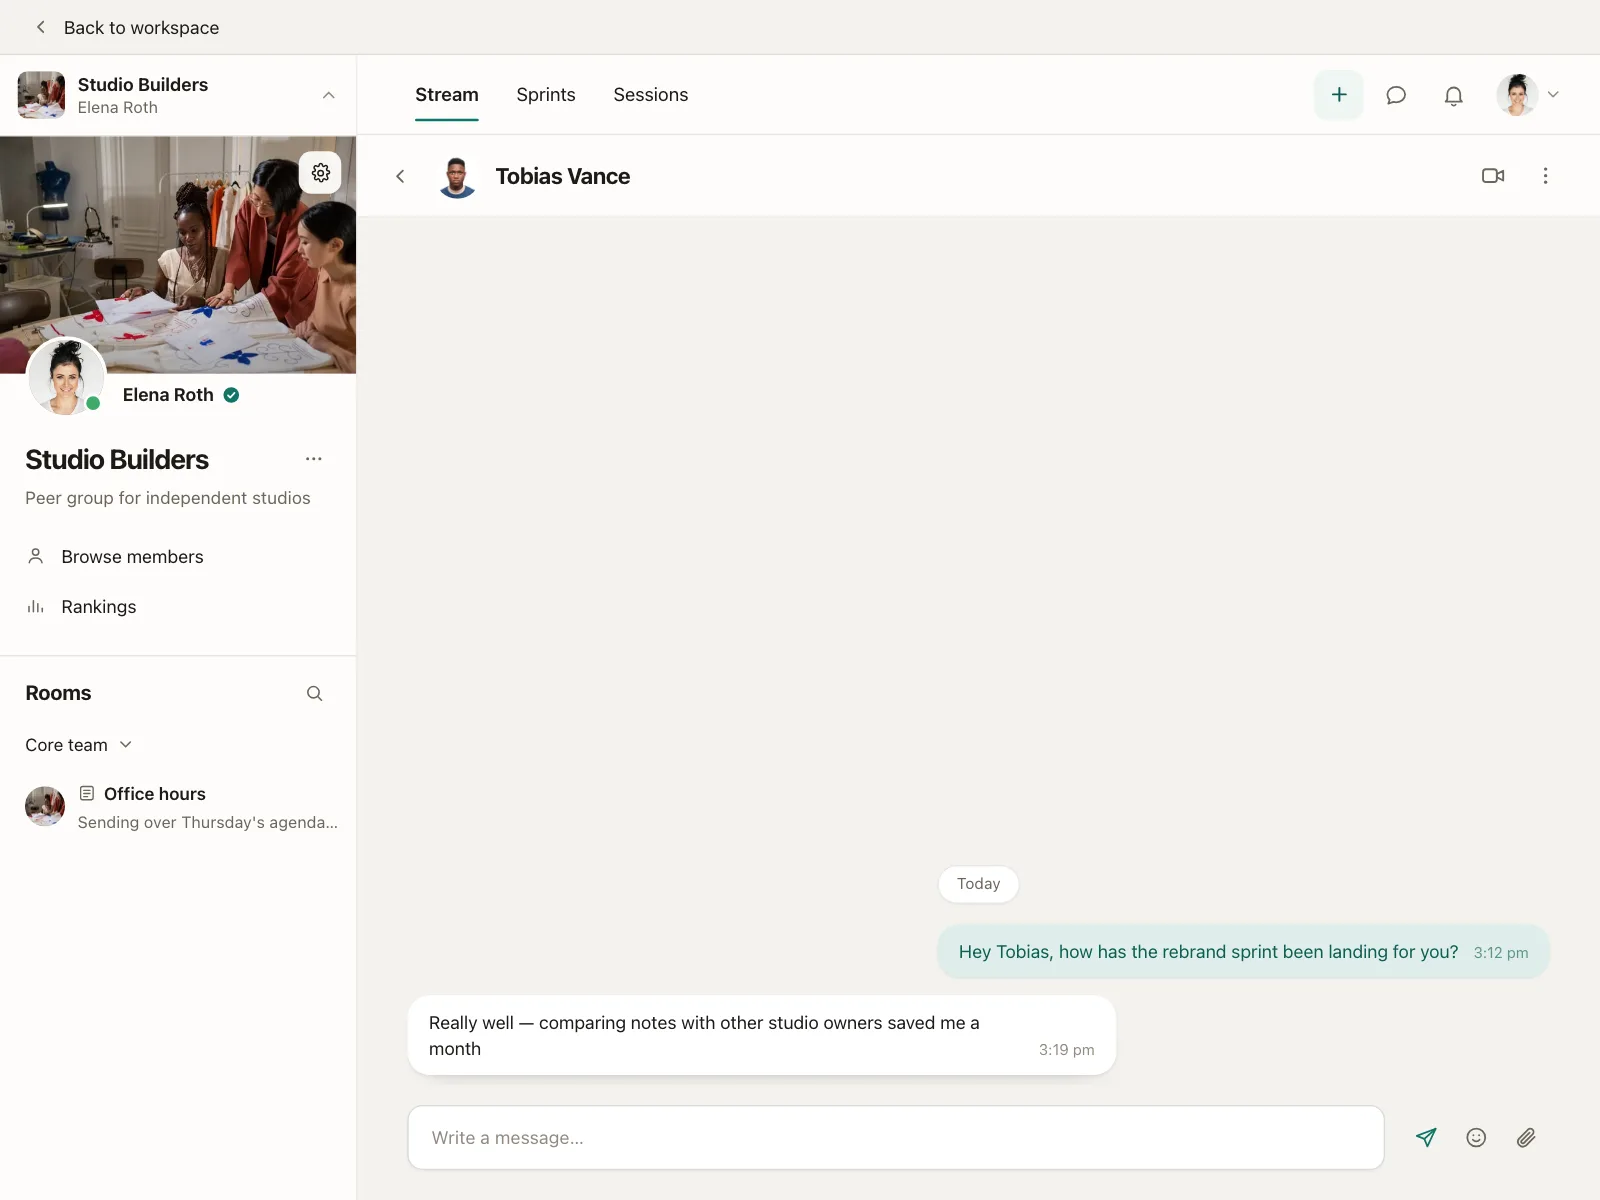Open the Sessions tab
The height and width of the screenshot is (1200, 1600).
[651, 95]
